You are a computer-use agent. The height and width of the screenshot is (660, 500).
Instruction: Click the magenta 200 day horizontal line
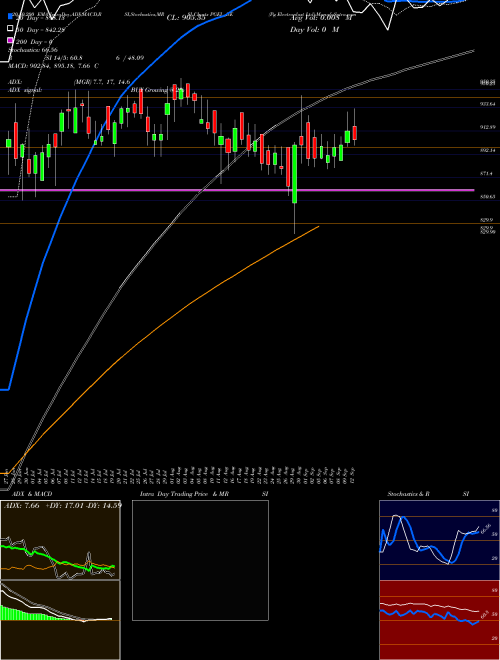point(237,190)
